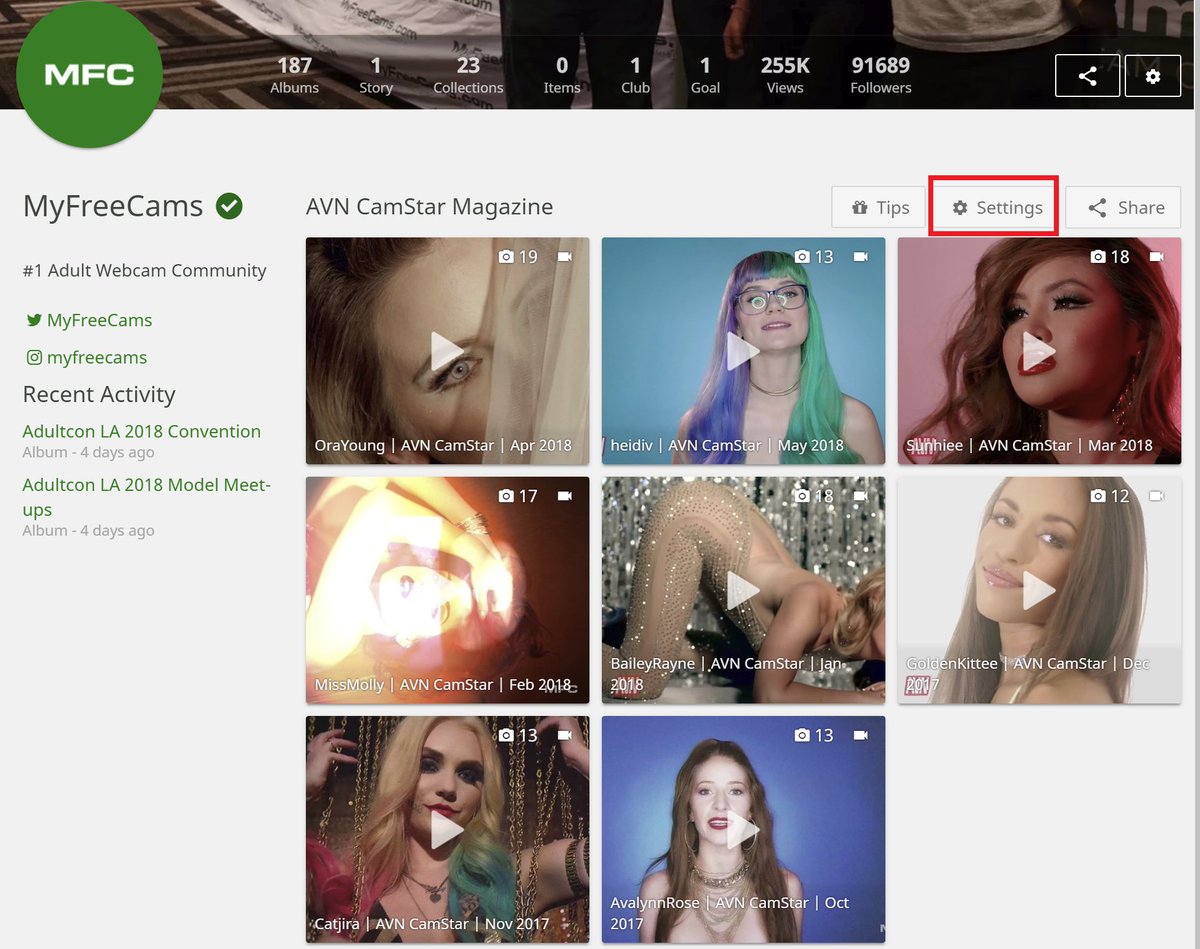Open the OraYoung Apr 2018 album thumbnail
The image size is (1200, 949).
[x=447, y=351]
